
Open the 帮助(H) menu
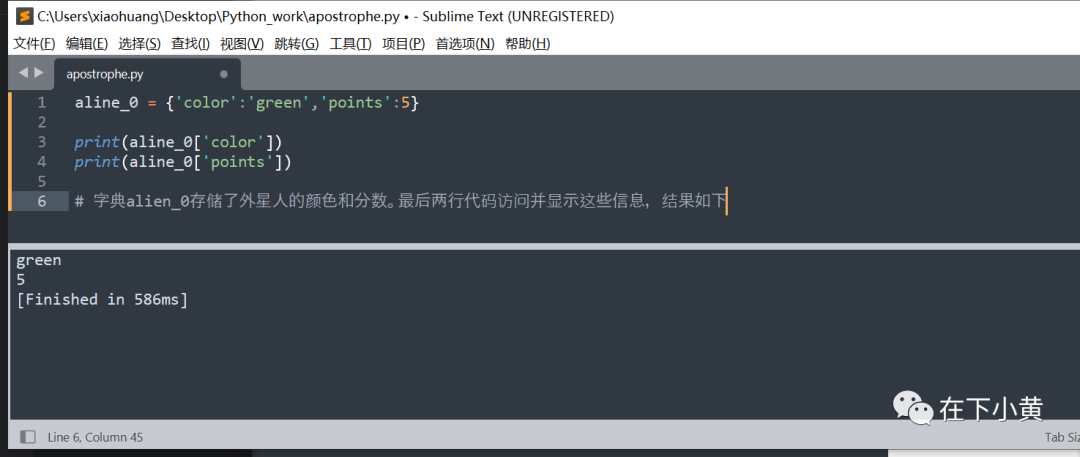(x=528, y=43)
